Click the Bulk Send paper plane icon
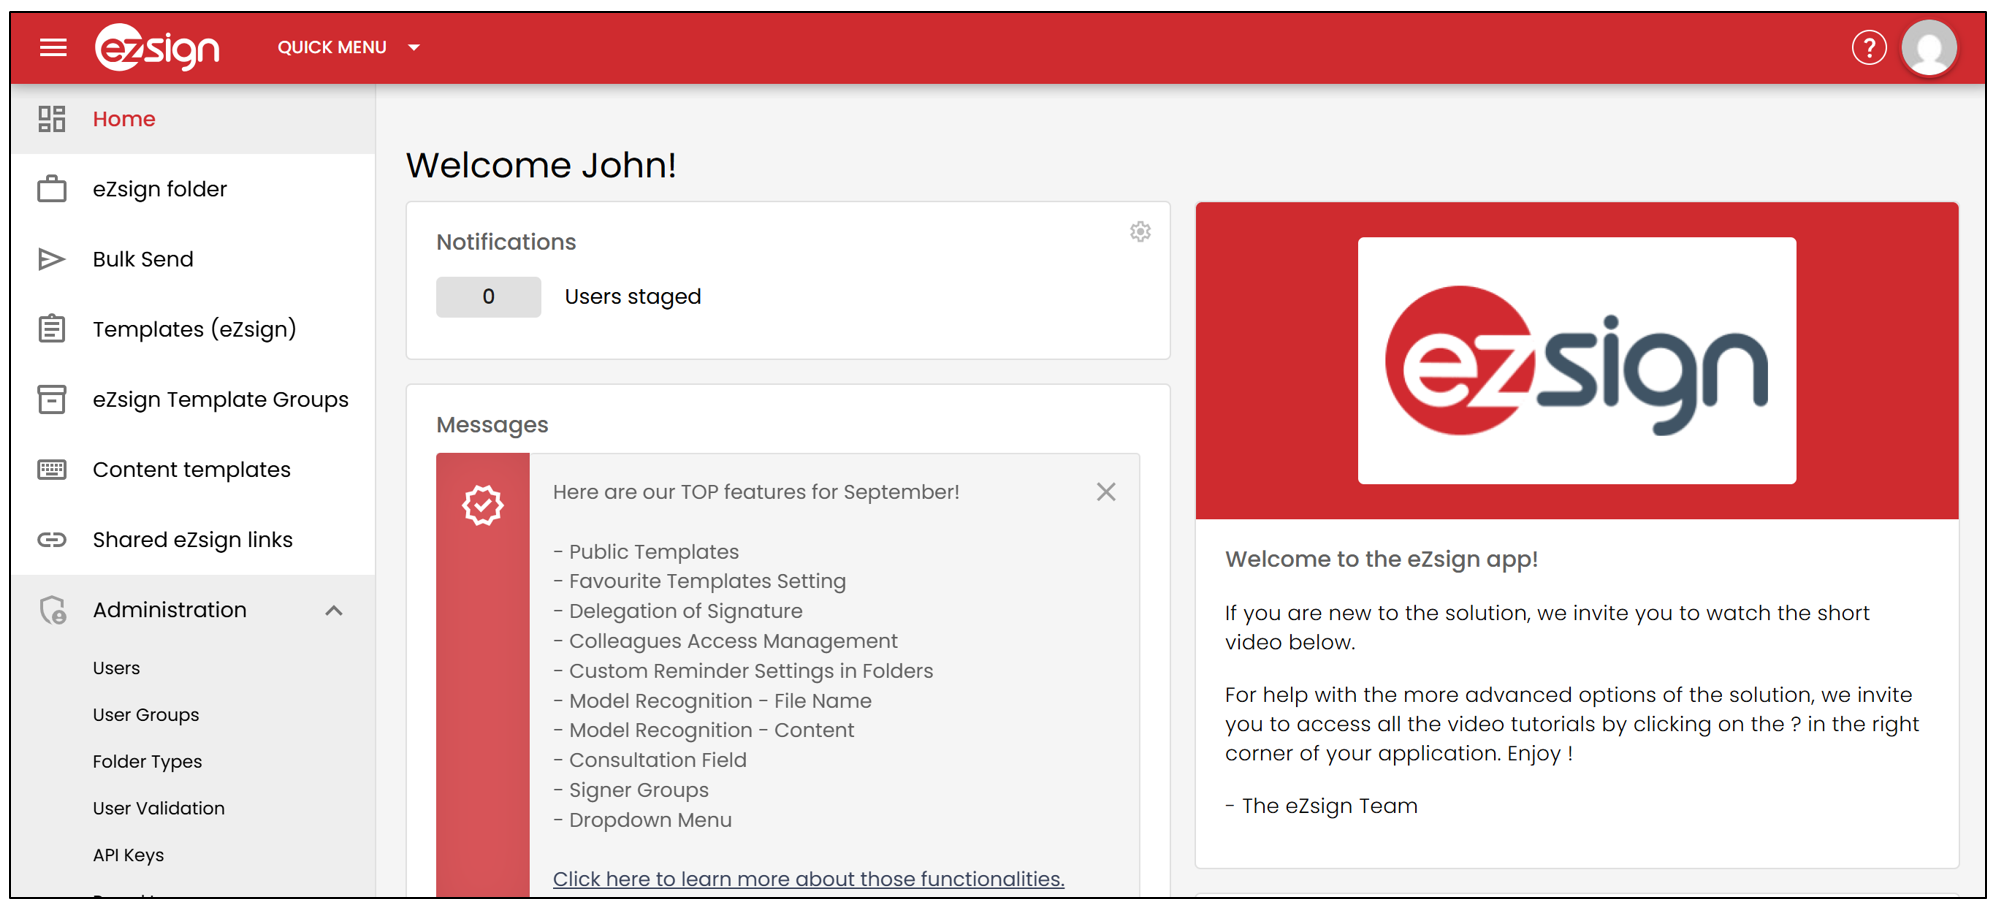Image resolution: width=1994 pixels, height=906 pixels. [x=52, y=259]
